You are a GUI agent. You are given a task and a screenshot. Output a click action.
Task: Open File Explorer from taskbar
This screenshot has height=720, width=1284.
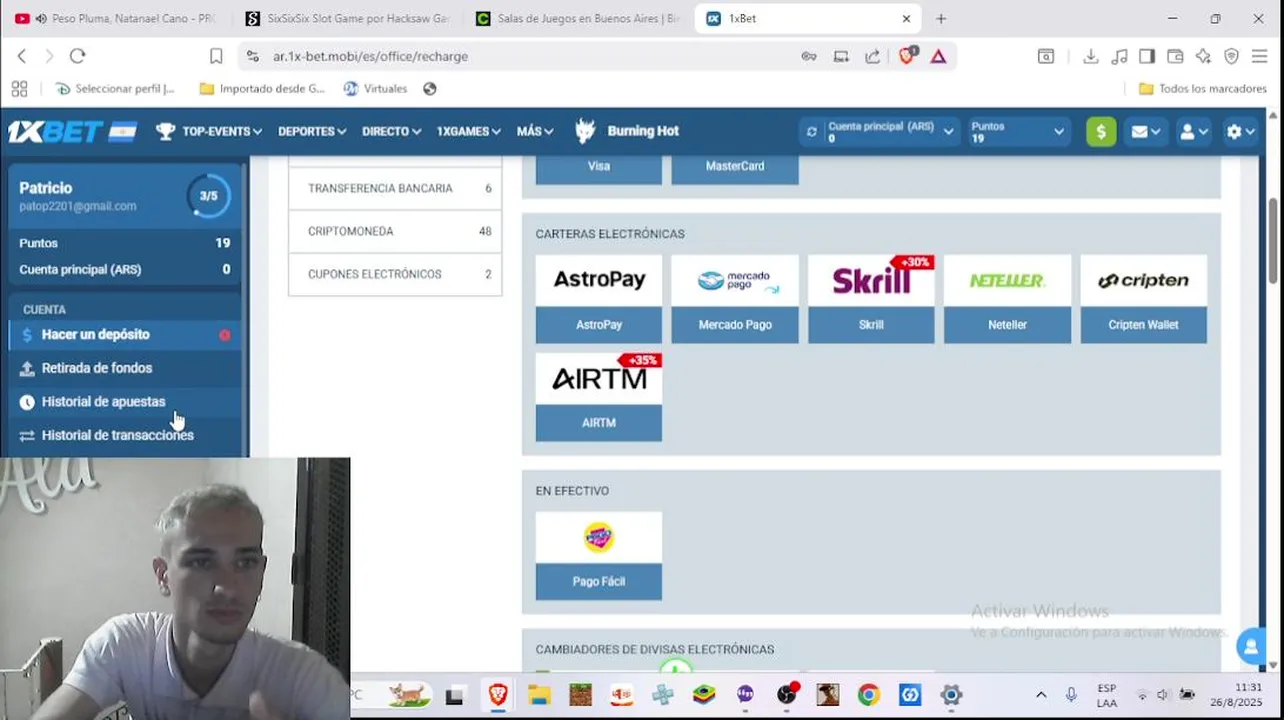click(539, 694)
